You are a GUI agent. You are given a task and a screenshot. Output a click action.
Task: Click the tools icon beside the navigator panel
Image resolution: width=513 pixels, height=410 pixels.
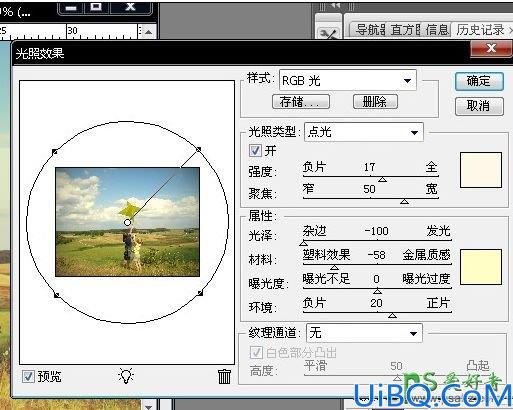pos(328,34)
